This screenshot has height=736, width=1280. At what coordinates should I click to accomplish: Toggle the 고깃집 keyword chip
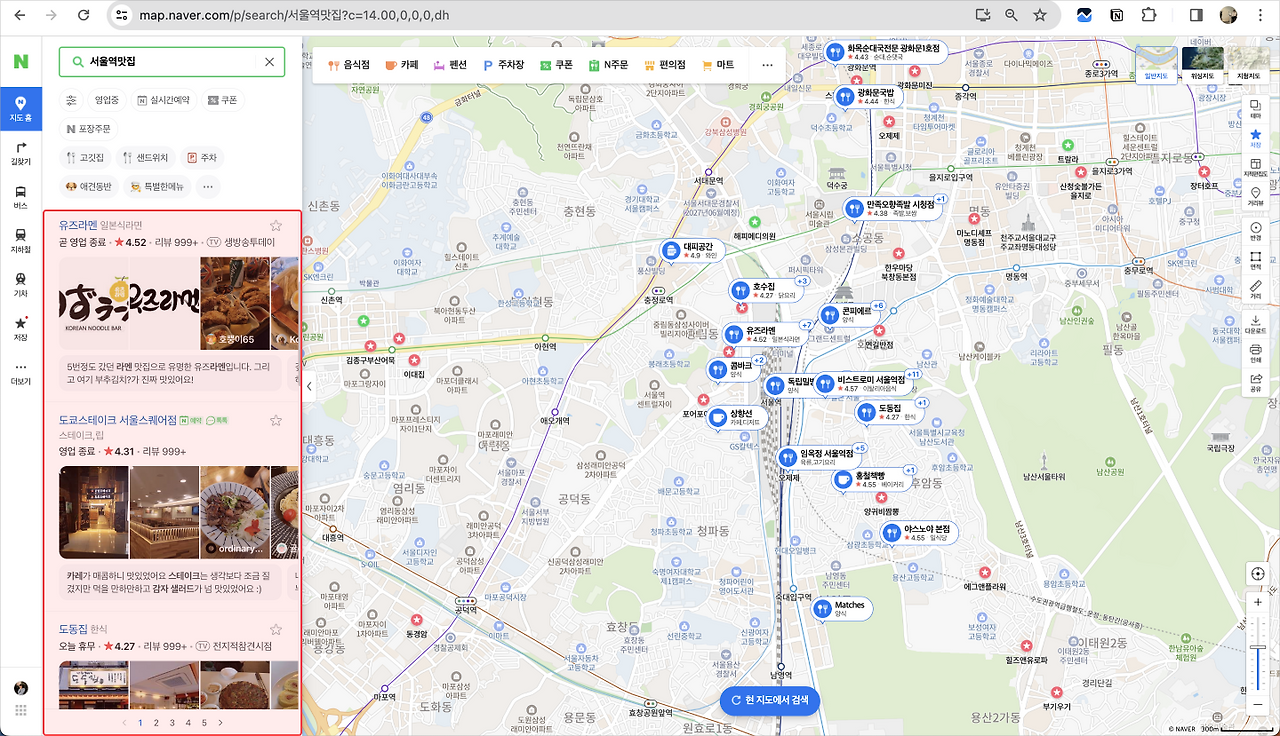(85, 158)
